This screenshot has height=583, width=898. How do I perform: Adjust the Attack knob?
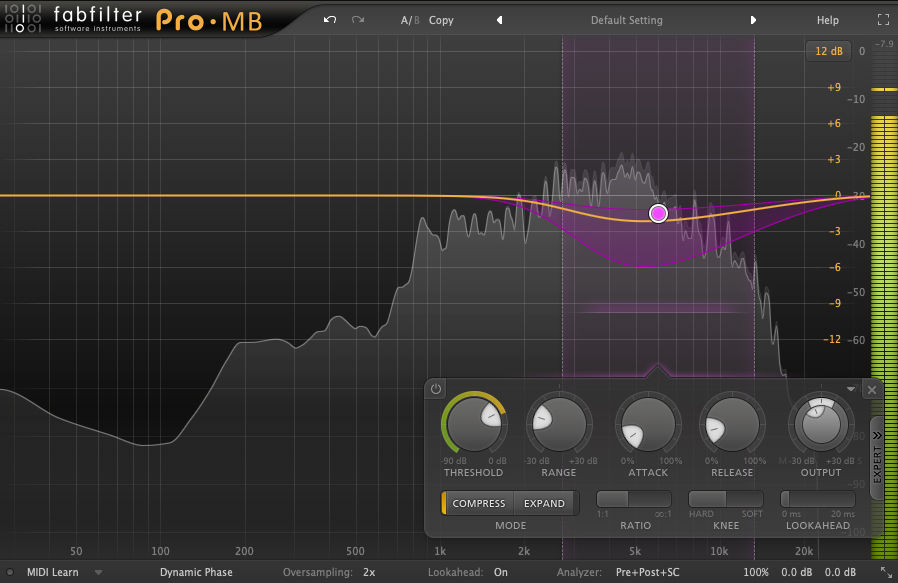tap(648, 425)
